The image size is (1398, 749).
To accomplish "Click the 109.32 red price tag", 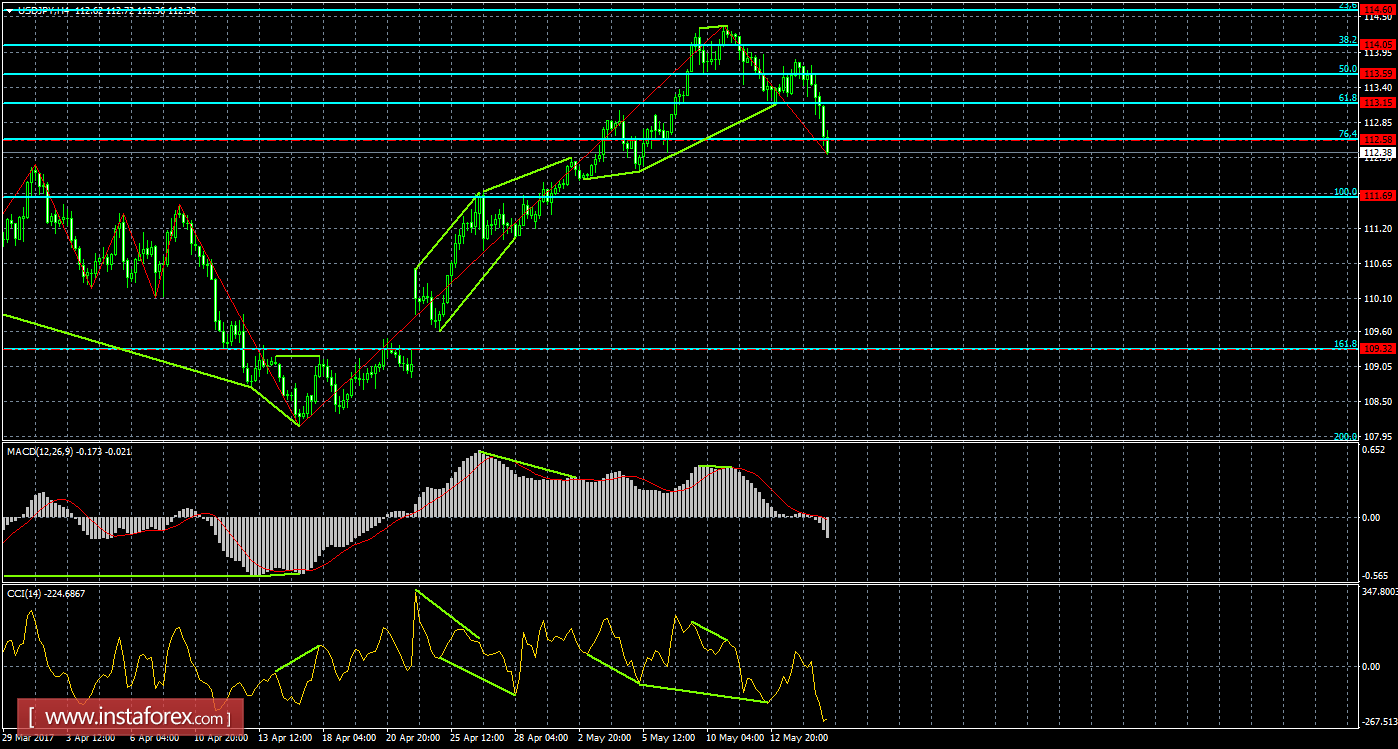I will click(x=1379, y=349).
